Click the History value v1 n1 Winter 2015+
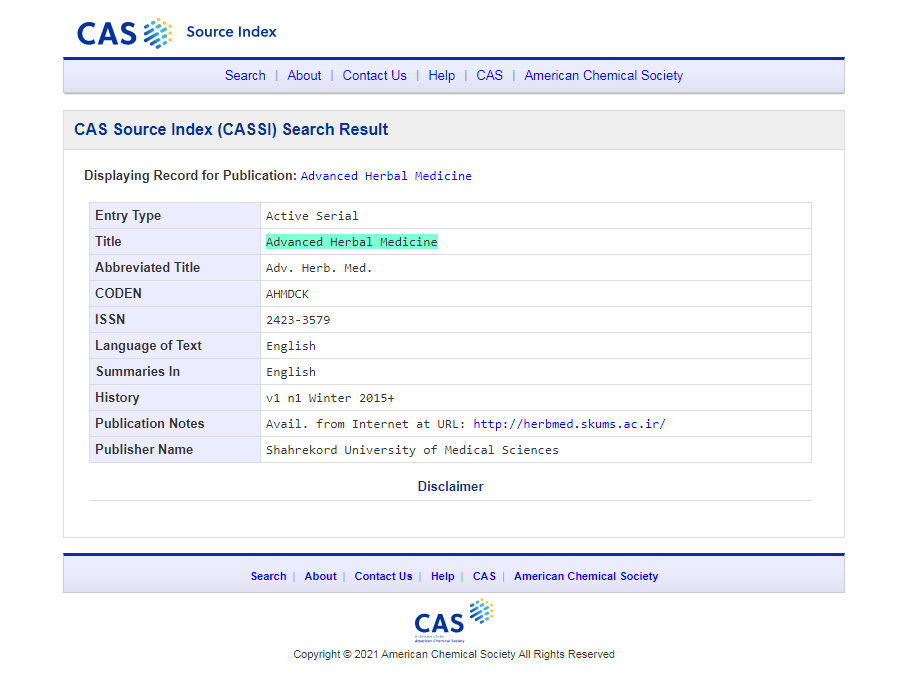The image size is (898, 683). click(330, 398)
